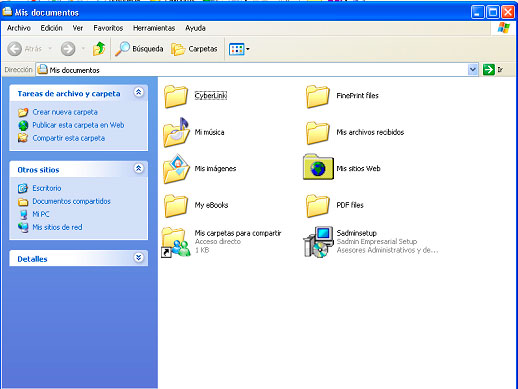
Task: Go to Documentos compartidos link
Action: 71,201
